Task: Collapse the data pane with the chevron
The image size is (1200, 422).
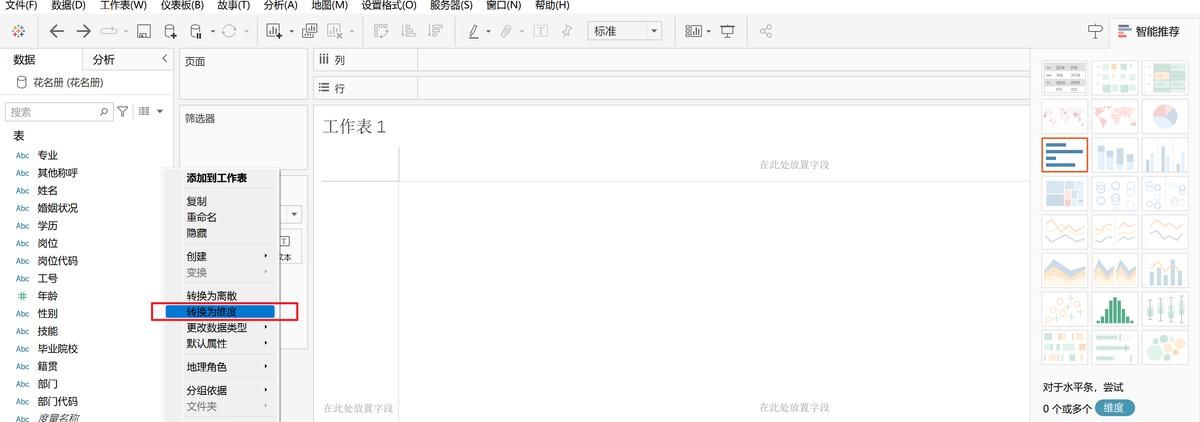Action: point(165,59)
